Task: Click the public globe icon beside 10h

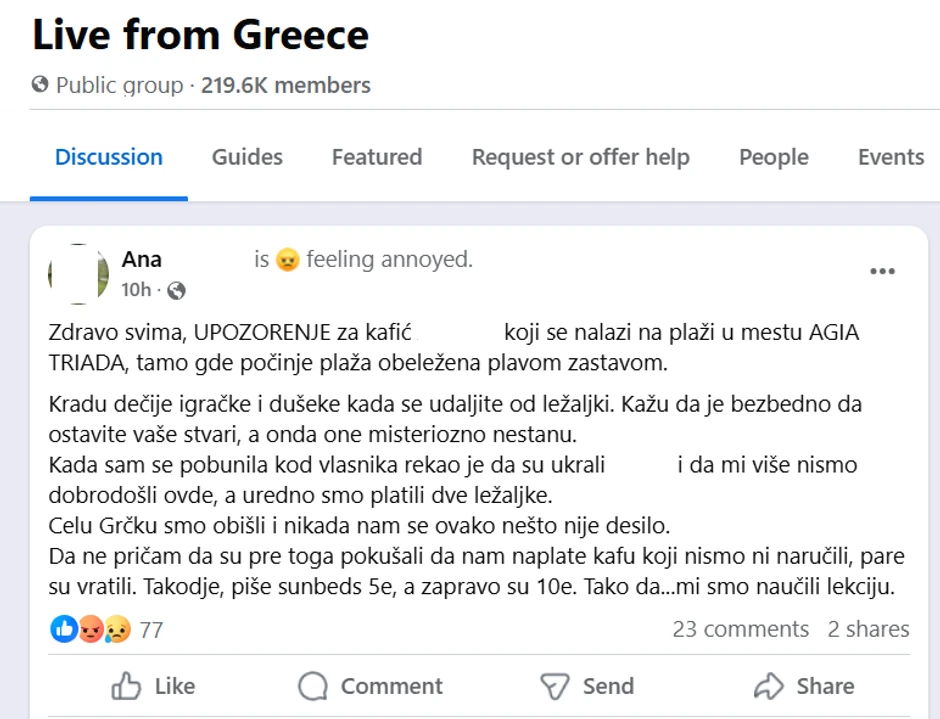Action: [177, 291]
